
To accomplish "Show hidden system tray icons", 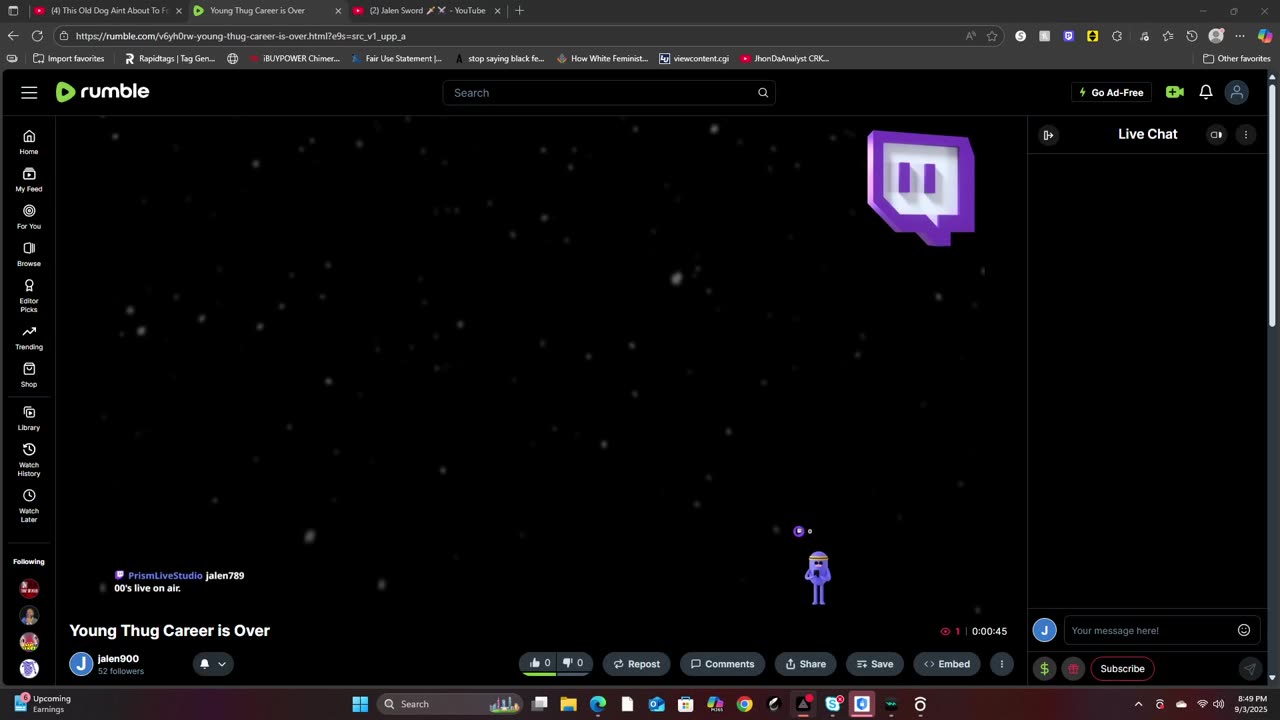I will [1138, 704].
